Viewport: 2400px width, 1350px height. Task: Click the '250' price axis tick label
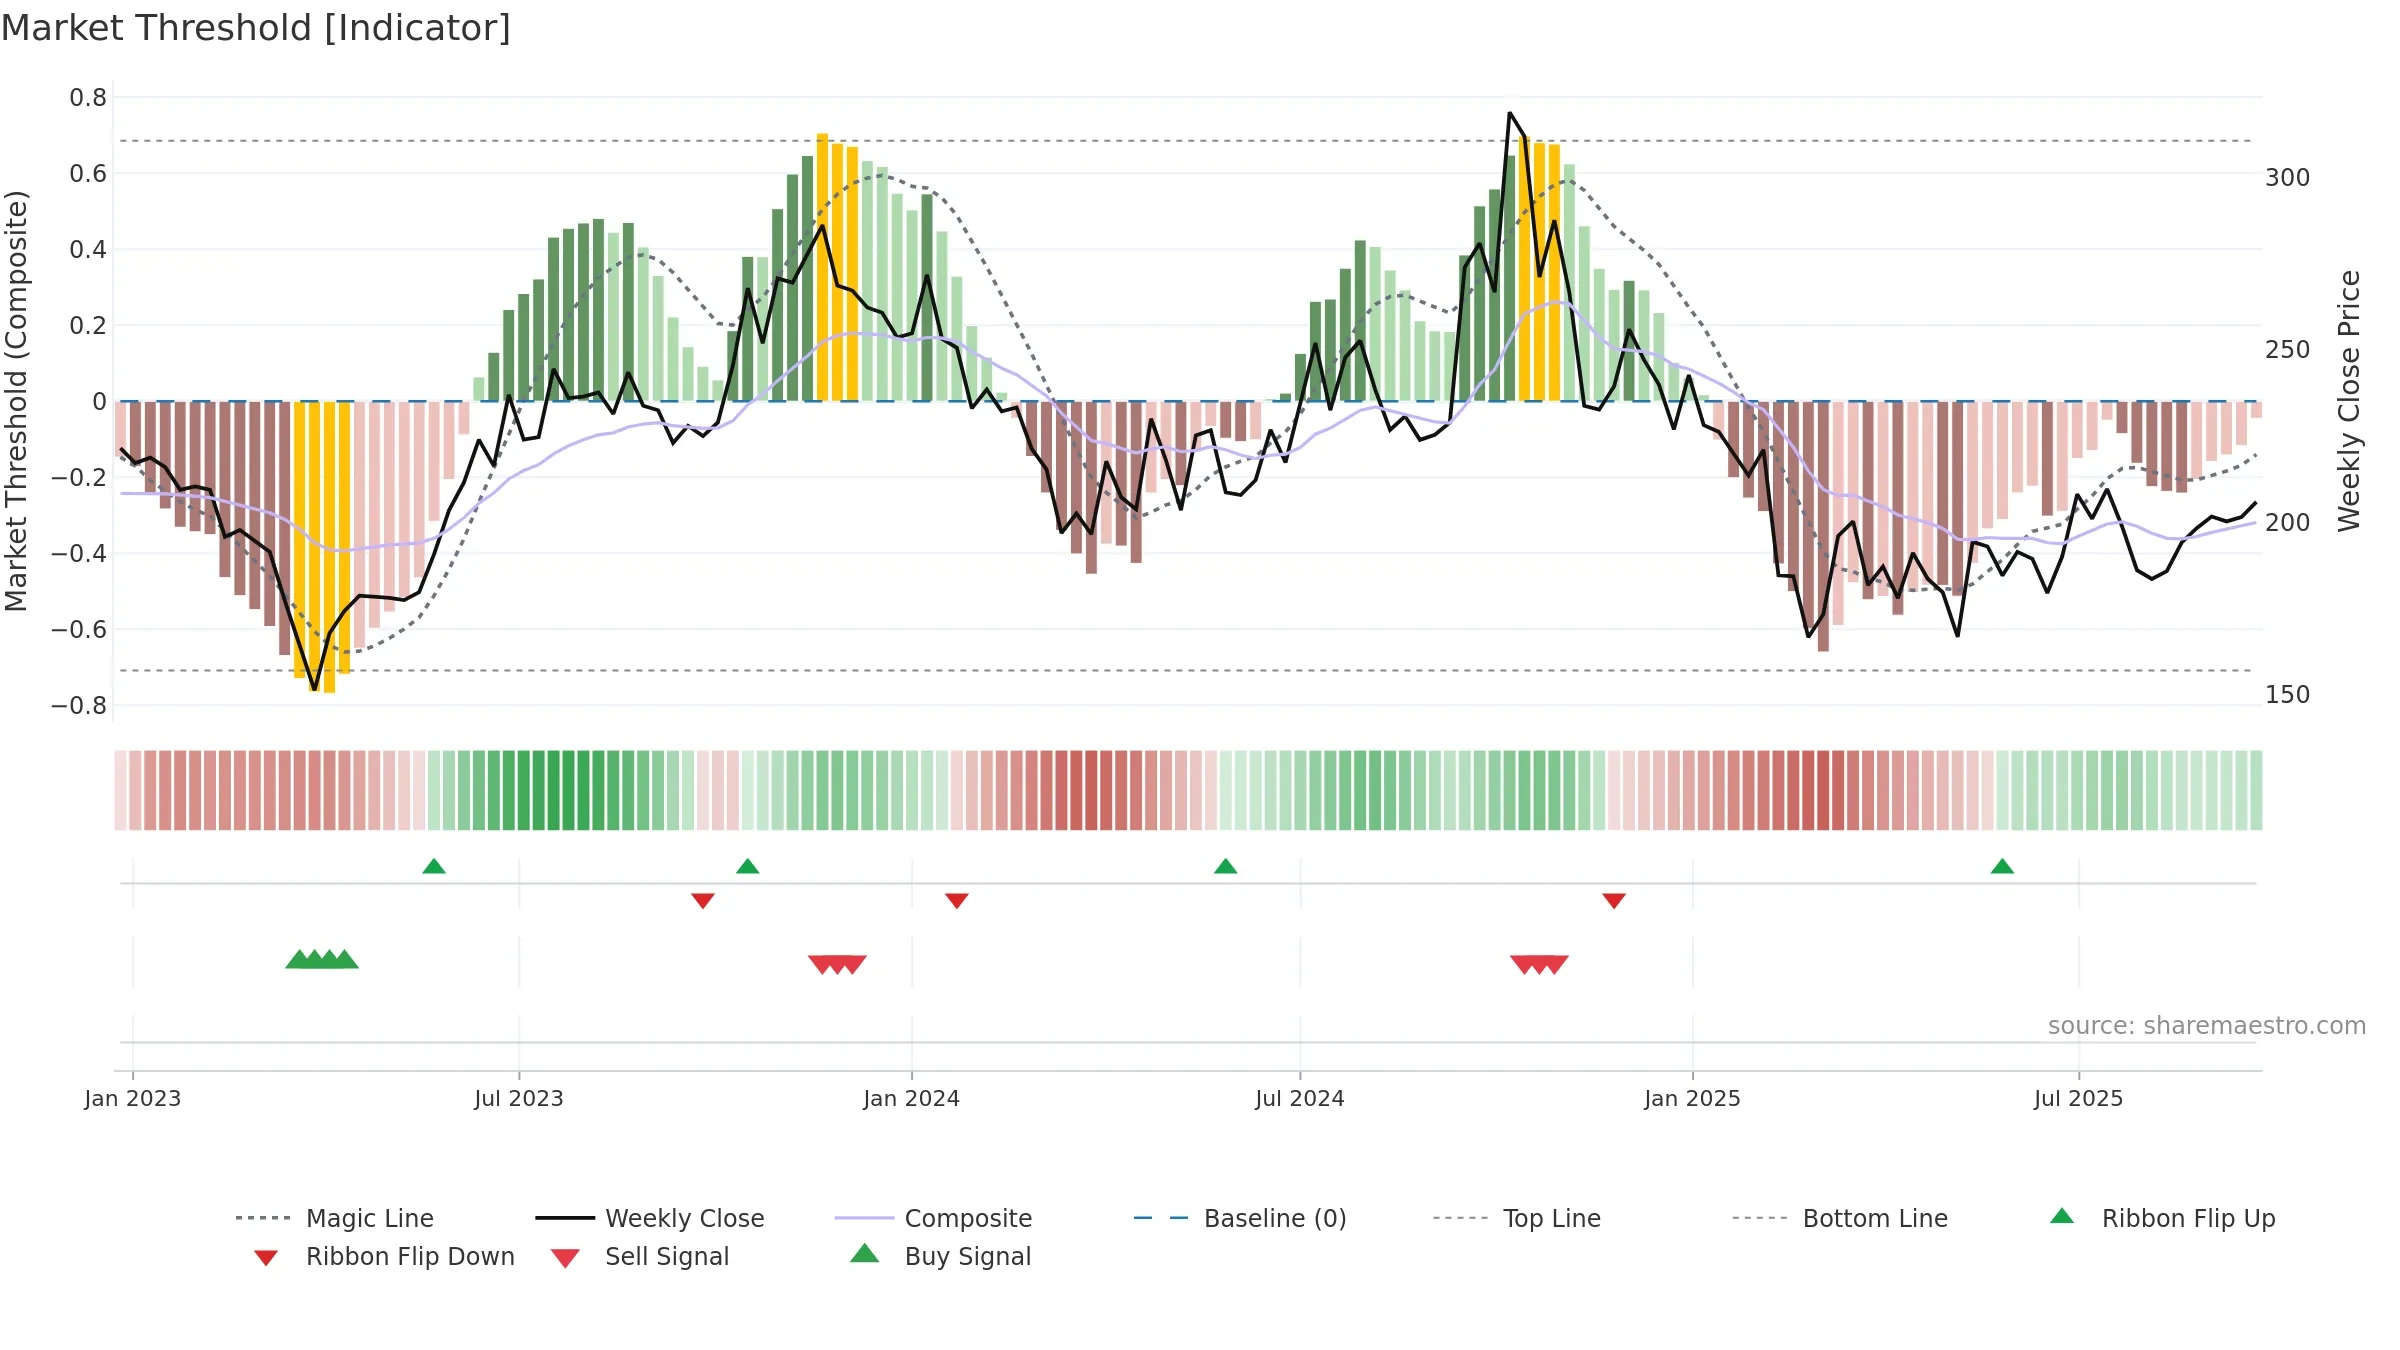point(2288,349)
